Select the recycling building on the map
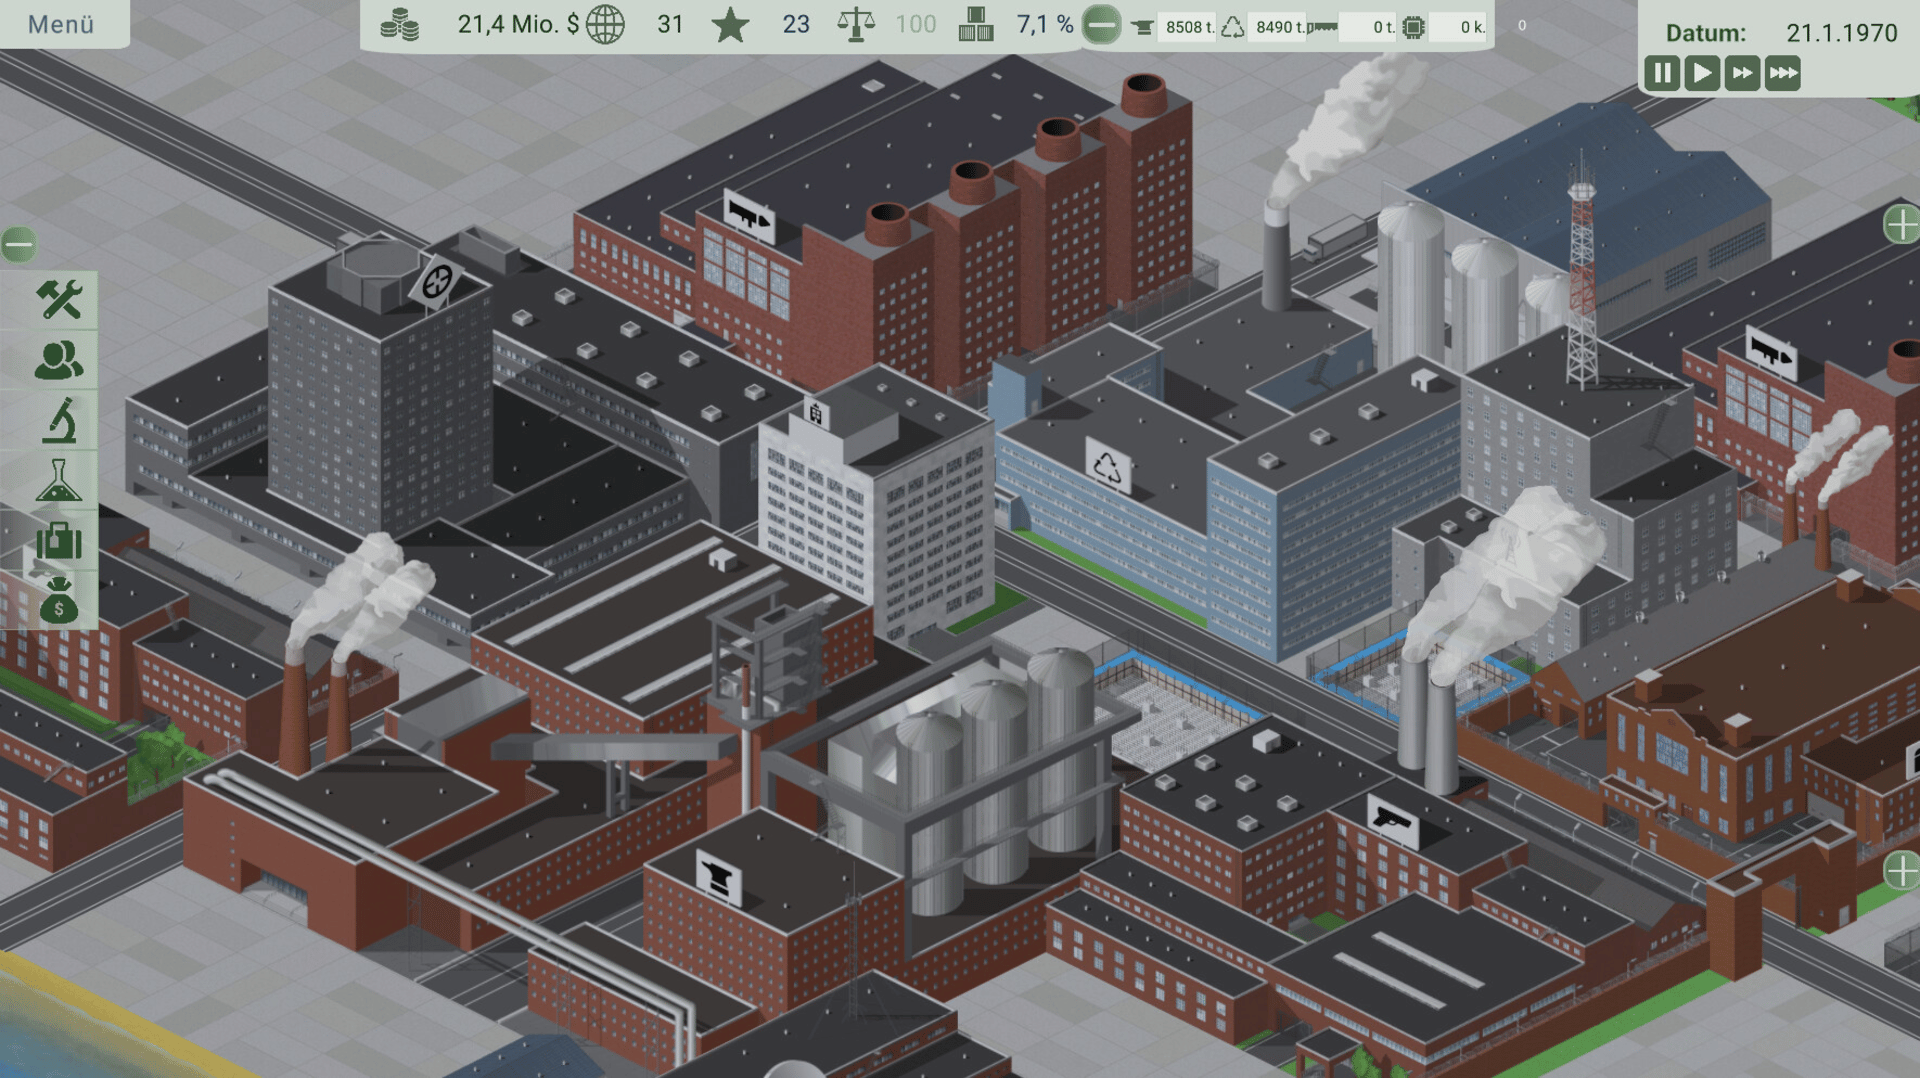This screenshot has height=1078, width=1920. coord(1107,466)
